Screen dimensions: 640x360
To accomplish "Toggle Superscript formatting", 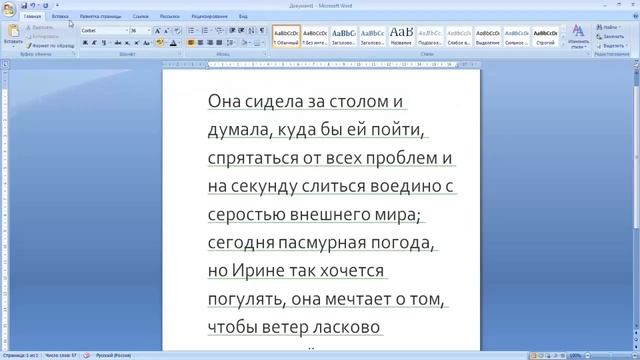I will click(137, 43).
